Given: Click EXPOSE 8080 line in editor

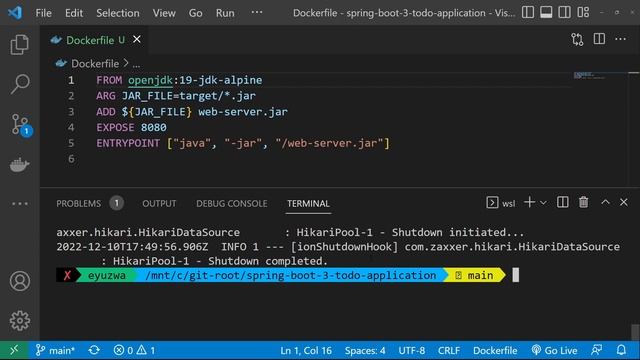Looking at the screenshot, I should (131, 127).
